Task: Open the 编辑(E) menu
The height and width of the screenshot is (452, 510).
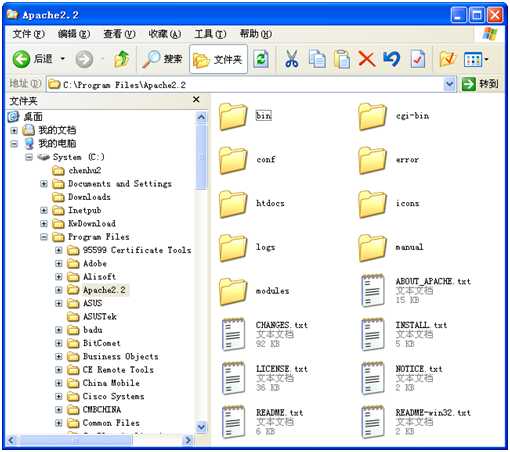Action: point(74,34)
